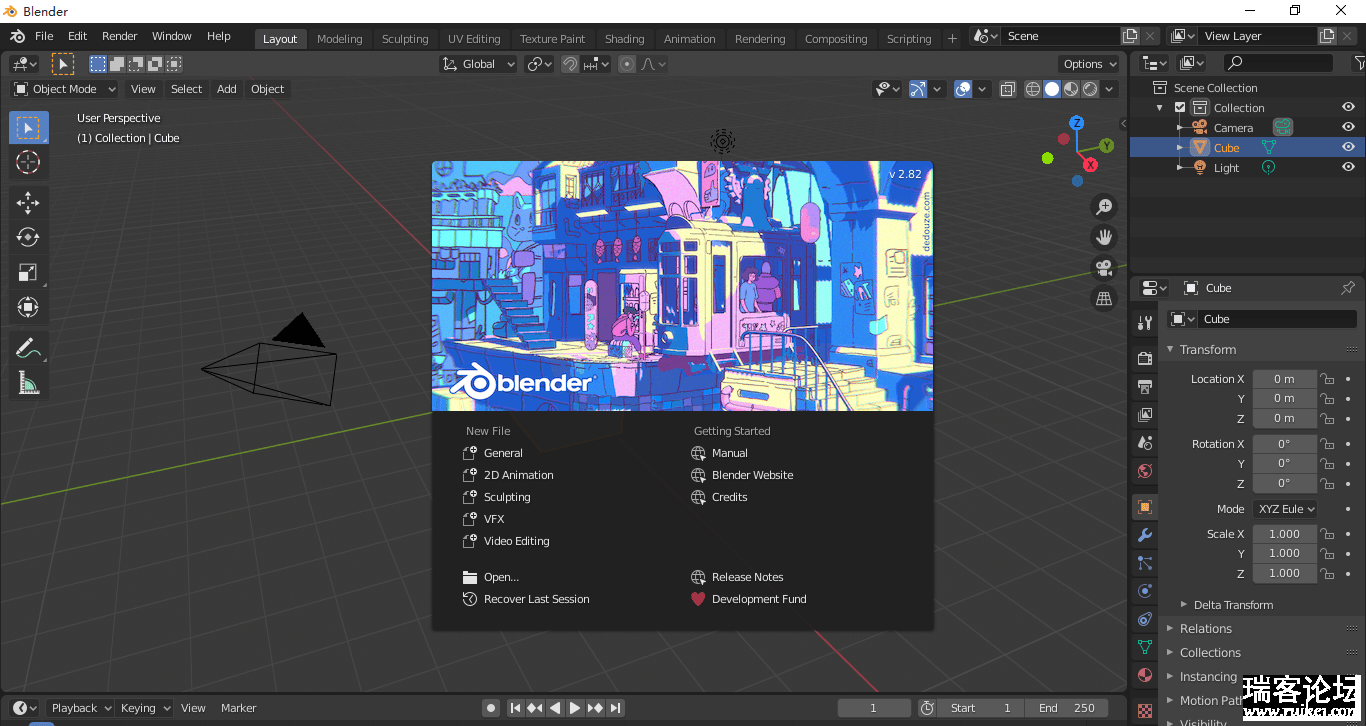Viewport: 1366px width, 726px height.
Task: Toggle Light visibility eye in outliner
Action: [x=1348, y=167]
